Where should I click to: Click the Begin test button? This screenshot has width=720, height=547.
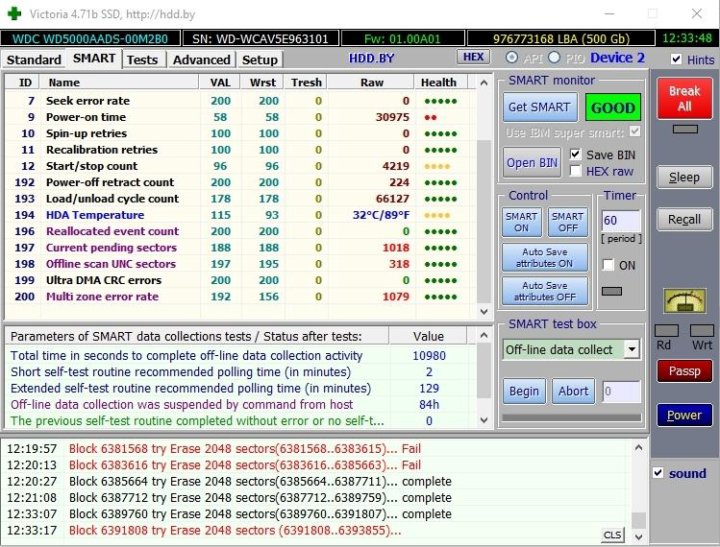(524, 391)
